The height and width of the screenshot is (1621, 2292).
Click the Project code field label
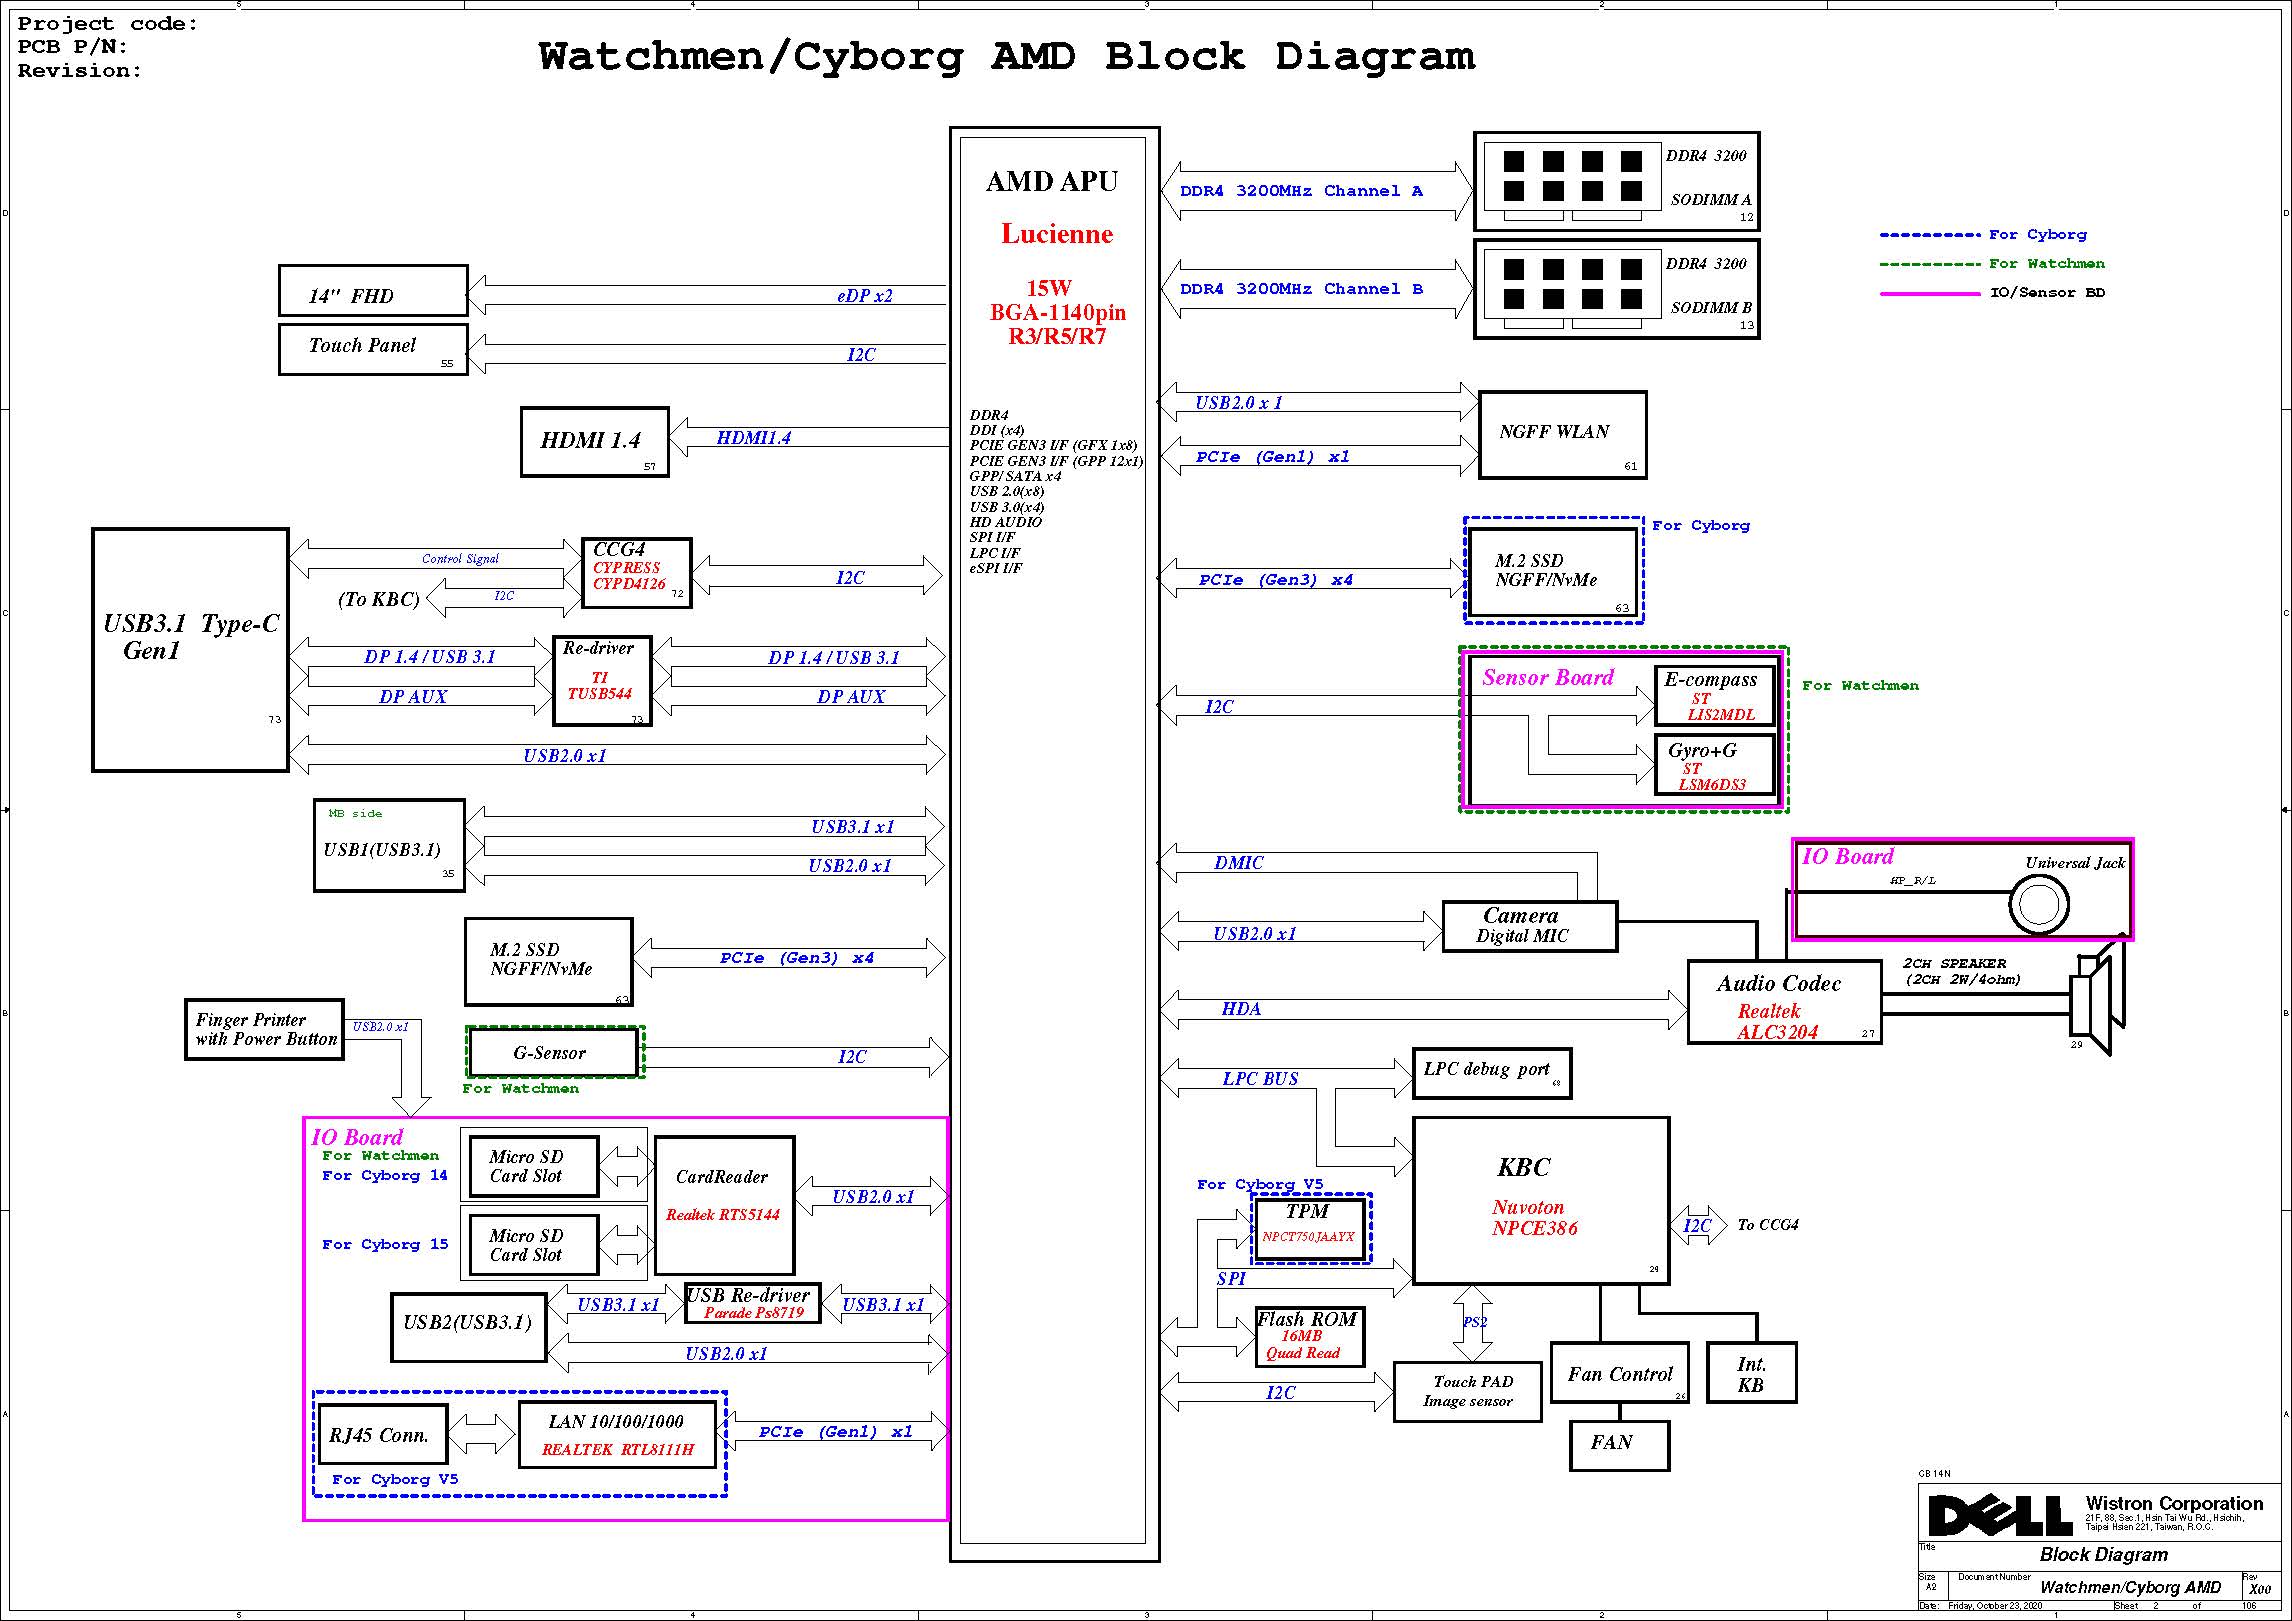tap(108, 24)
